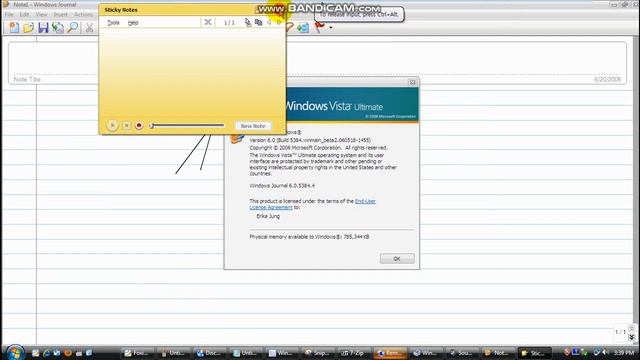Click the Flag icon in Journal toolbar
Viewport: 640px width, 360px height.
319,27
